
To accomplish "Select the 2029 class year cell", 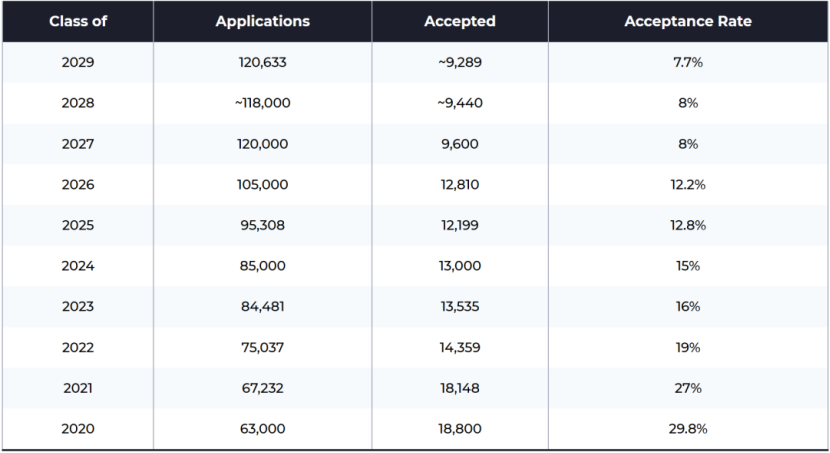I will pyautogui.click(x=77, y=62).
